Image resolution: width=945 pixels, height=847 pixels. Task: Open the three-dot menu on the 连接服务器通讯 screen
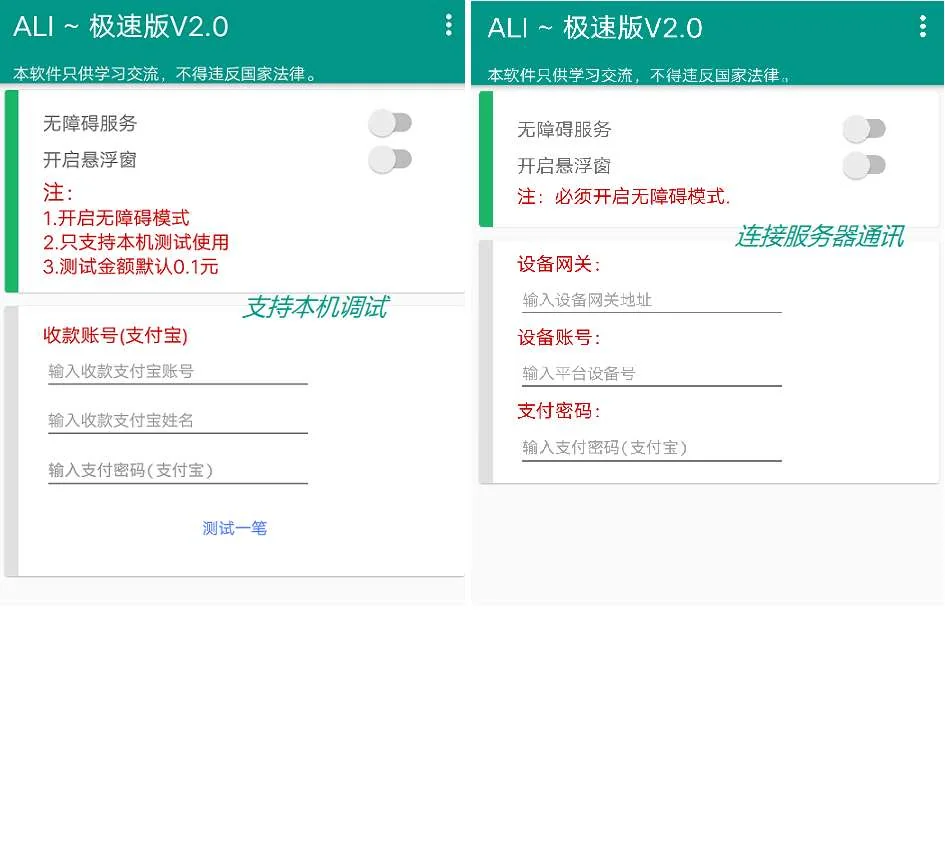click(922, 27)
